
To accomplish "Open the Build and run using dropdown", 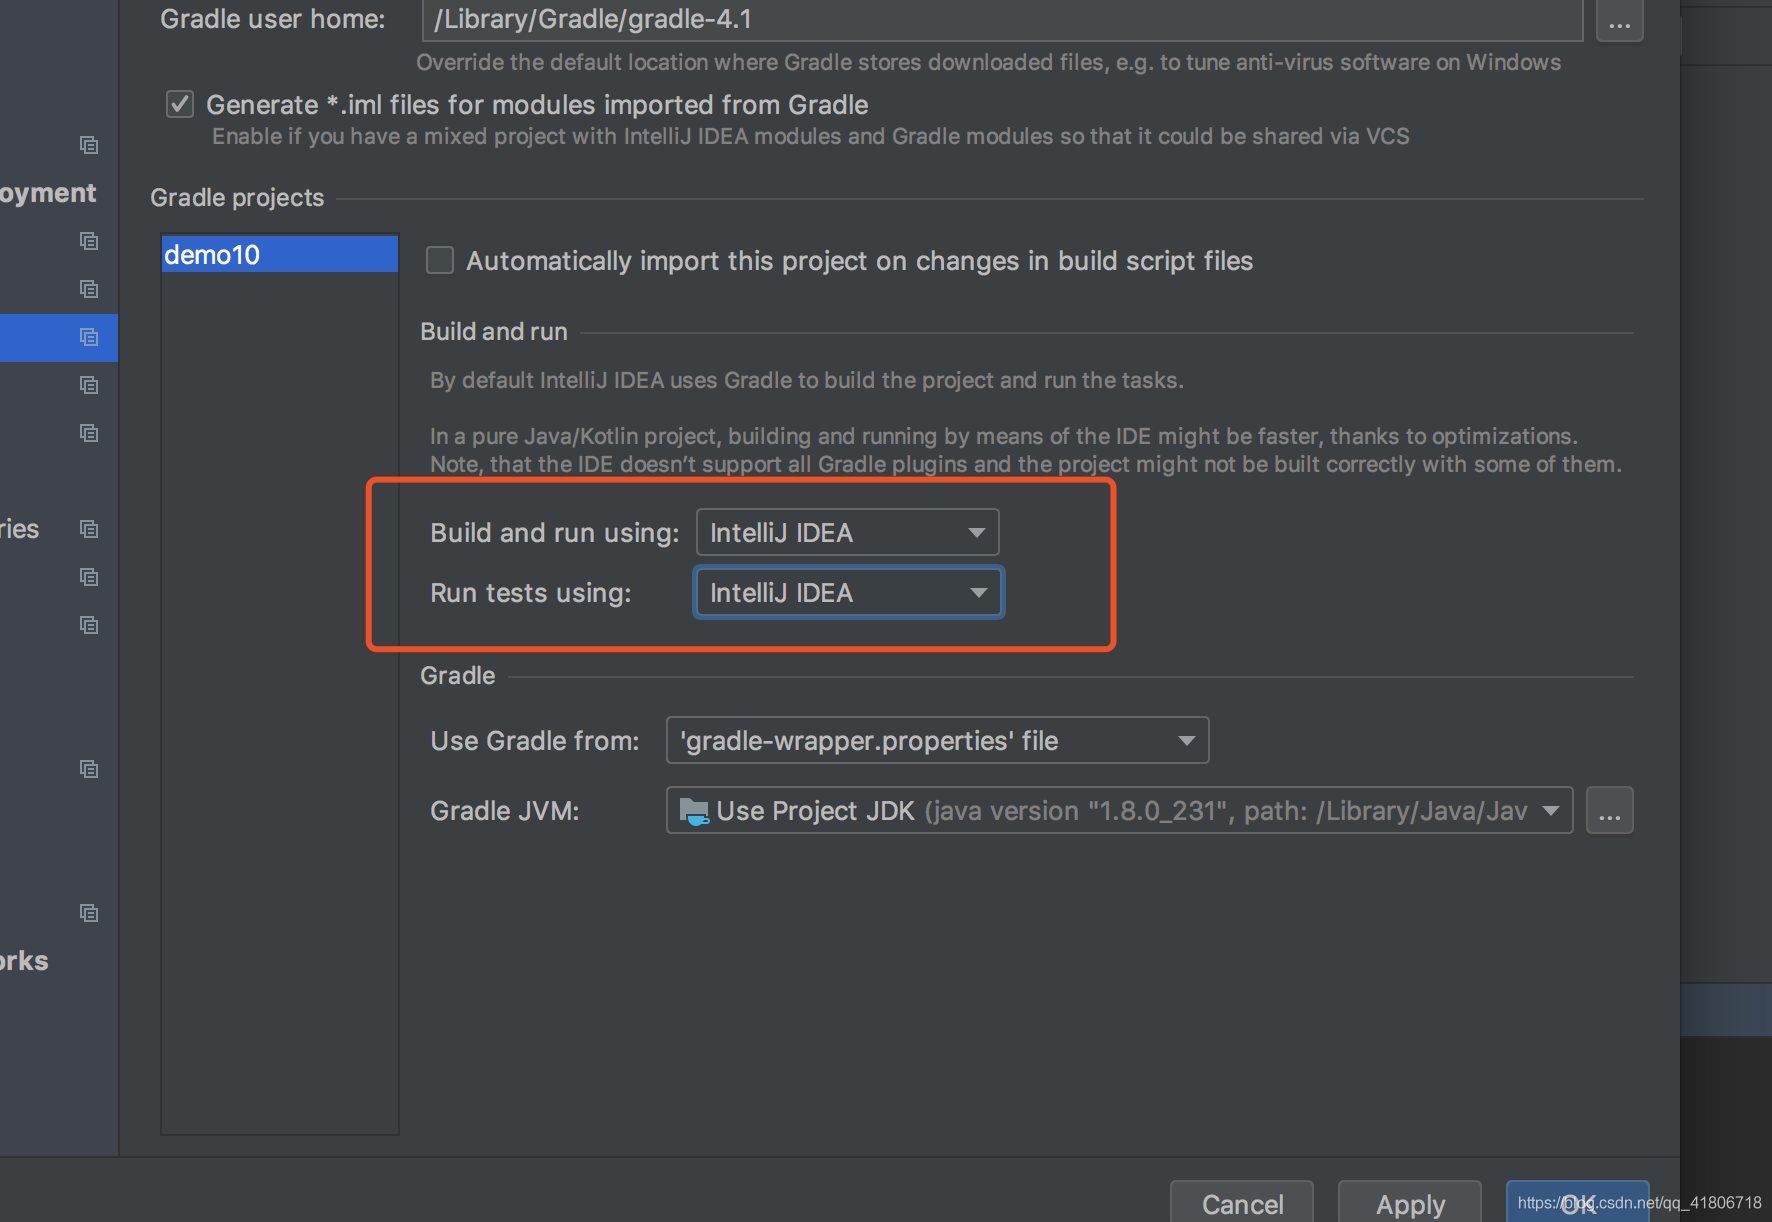I will pos(847,532).
